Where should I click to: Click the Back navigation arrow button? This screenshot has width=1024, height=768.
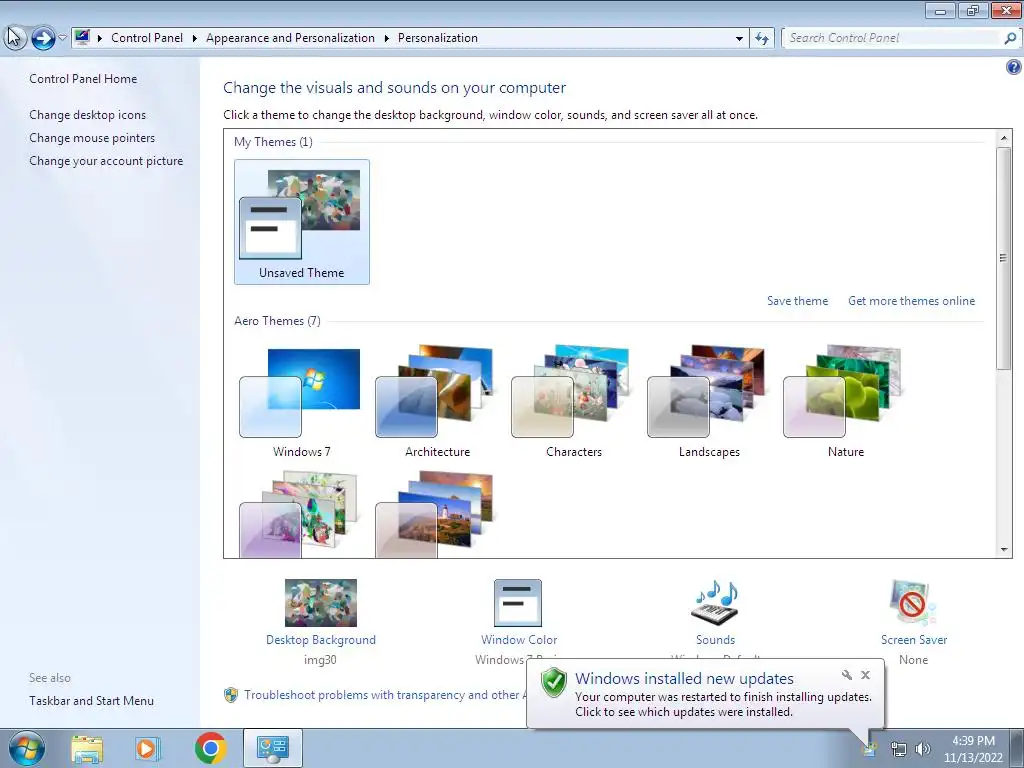pos(14,38)
